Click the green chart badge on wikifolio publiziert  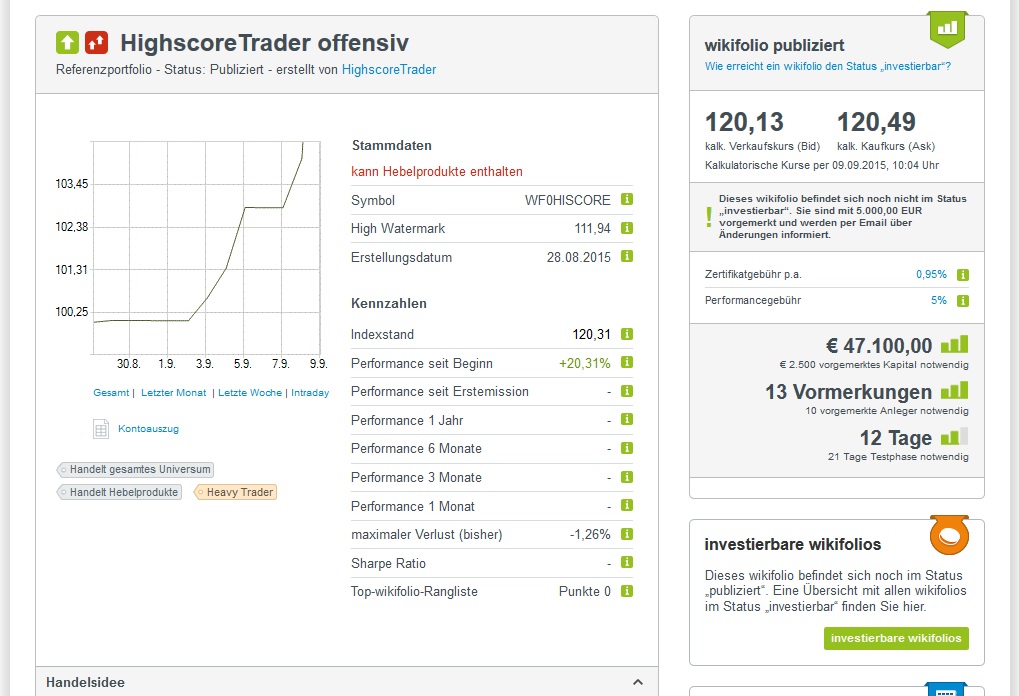(948, 29)
